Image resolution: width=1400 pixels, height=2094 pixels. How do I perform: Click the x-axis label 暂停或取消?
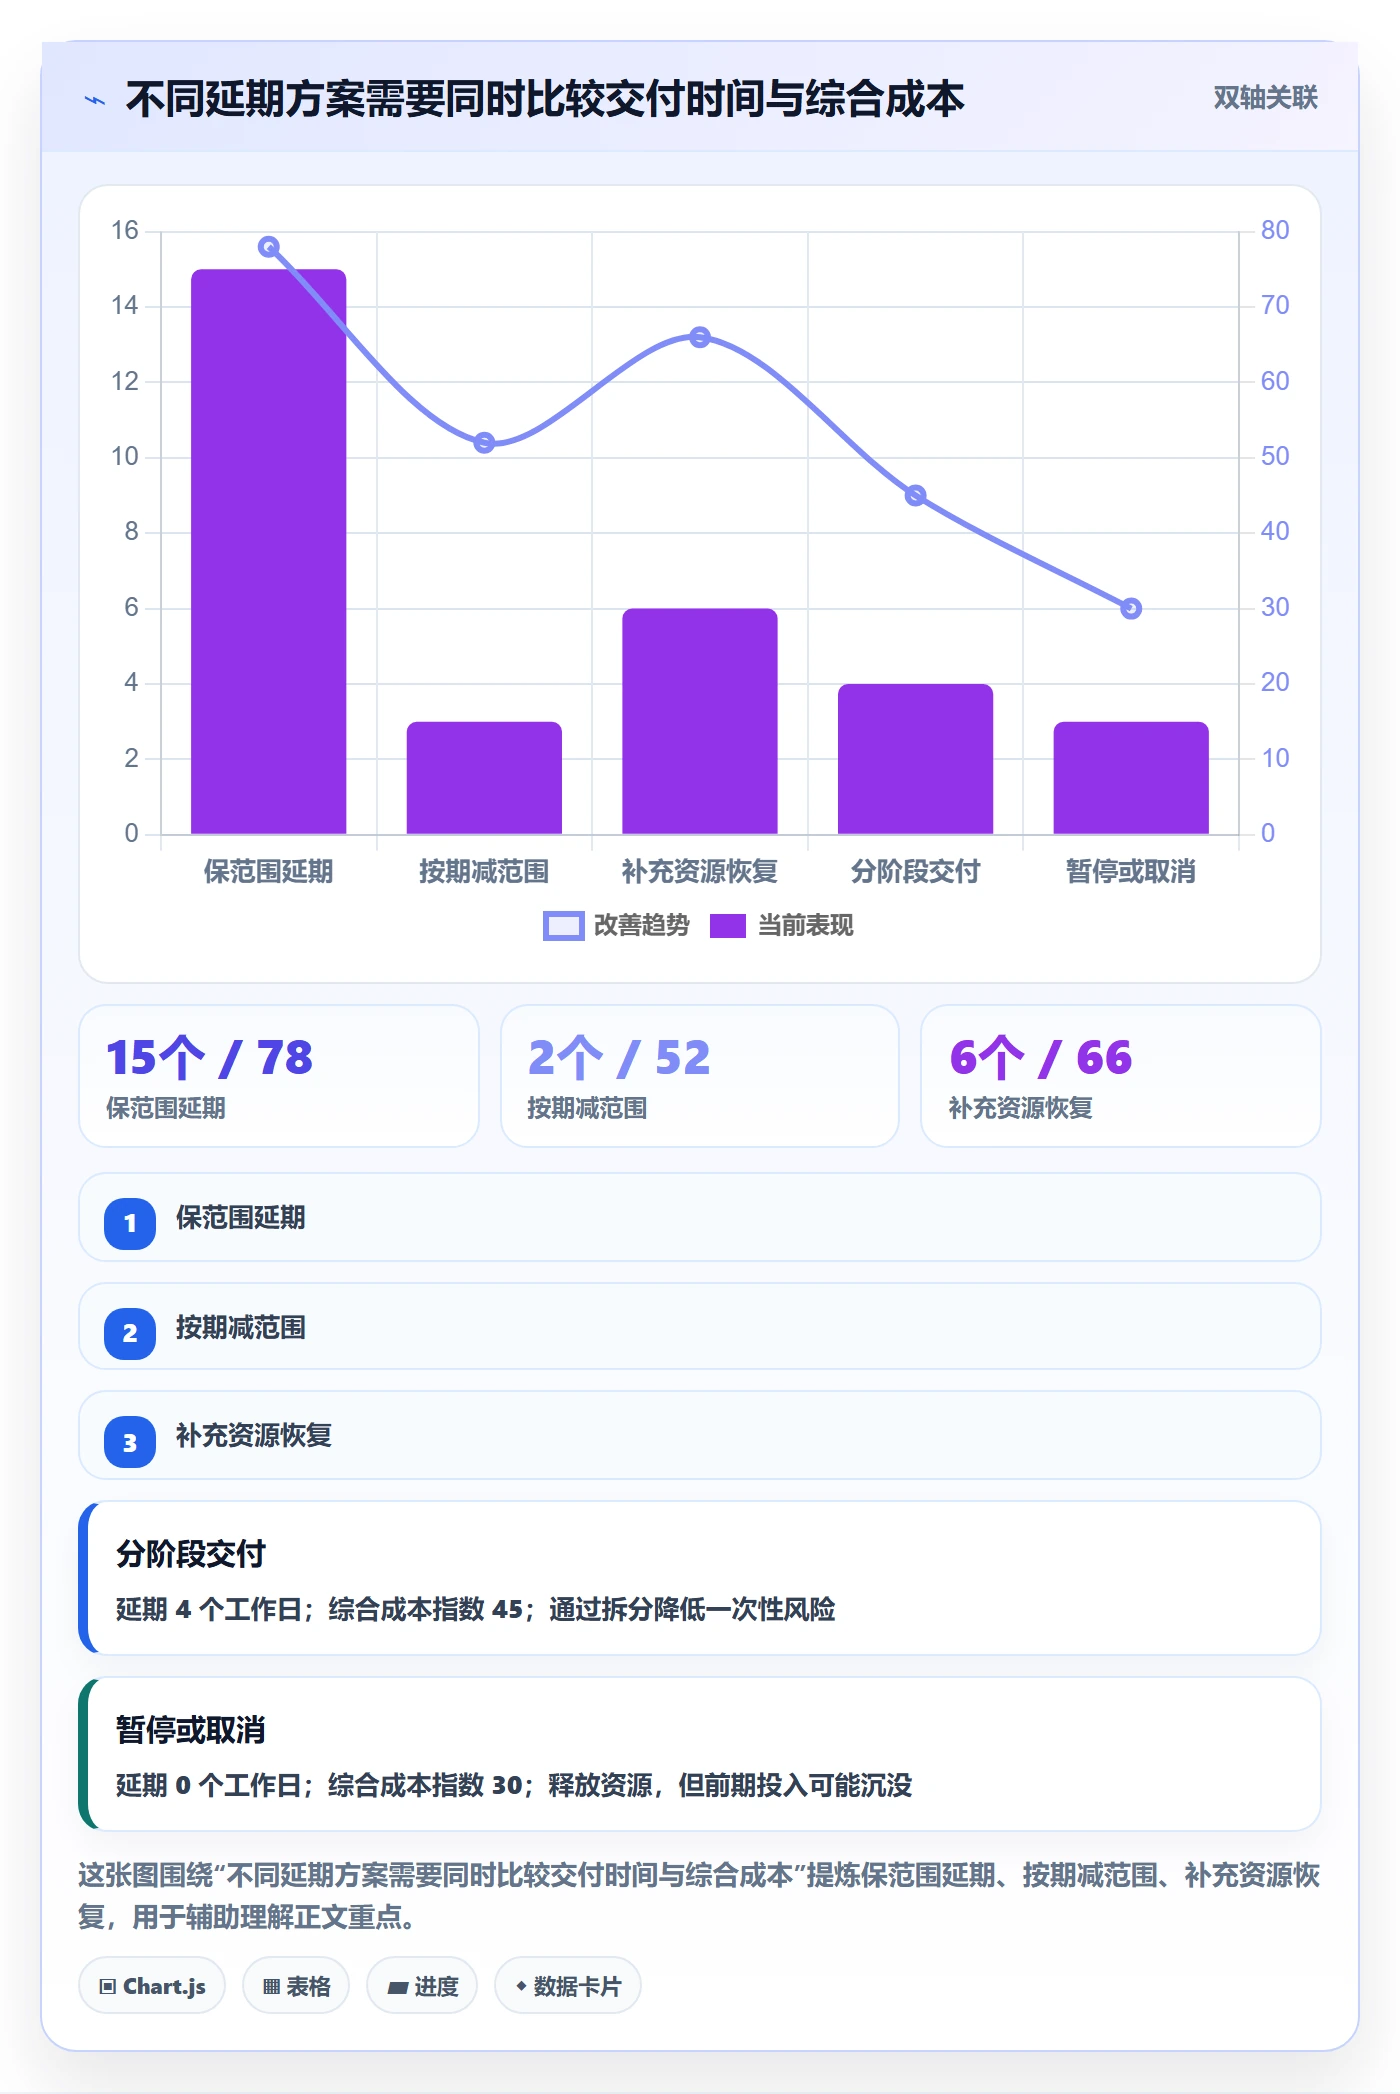click(1131, 872)
